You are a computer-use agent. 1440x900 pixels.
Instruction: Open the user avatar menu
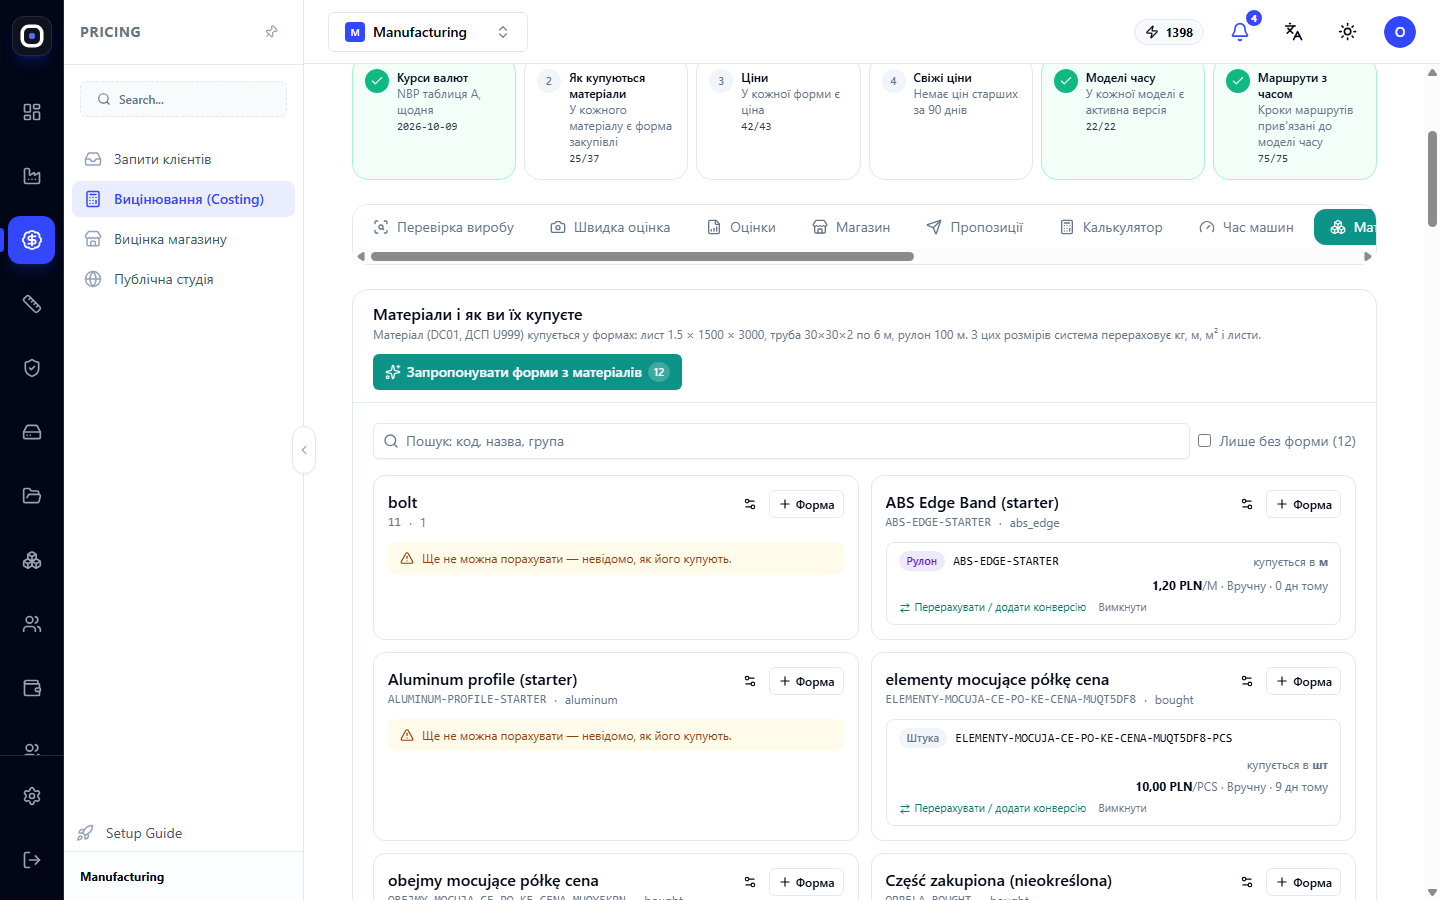[1400, 32]
